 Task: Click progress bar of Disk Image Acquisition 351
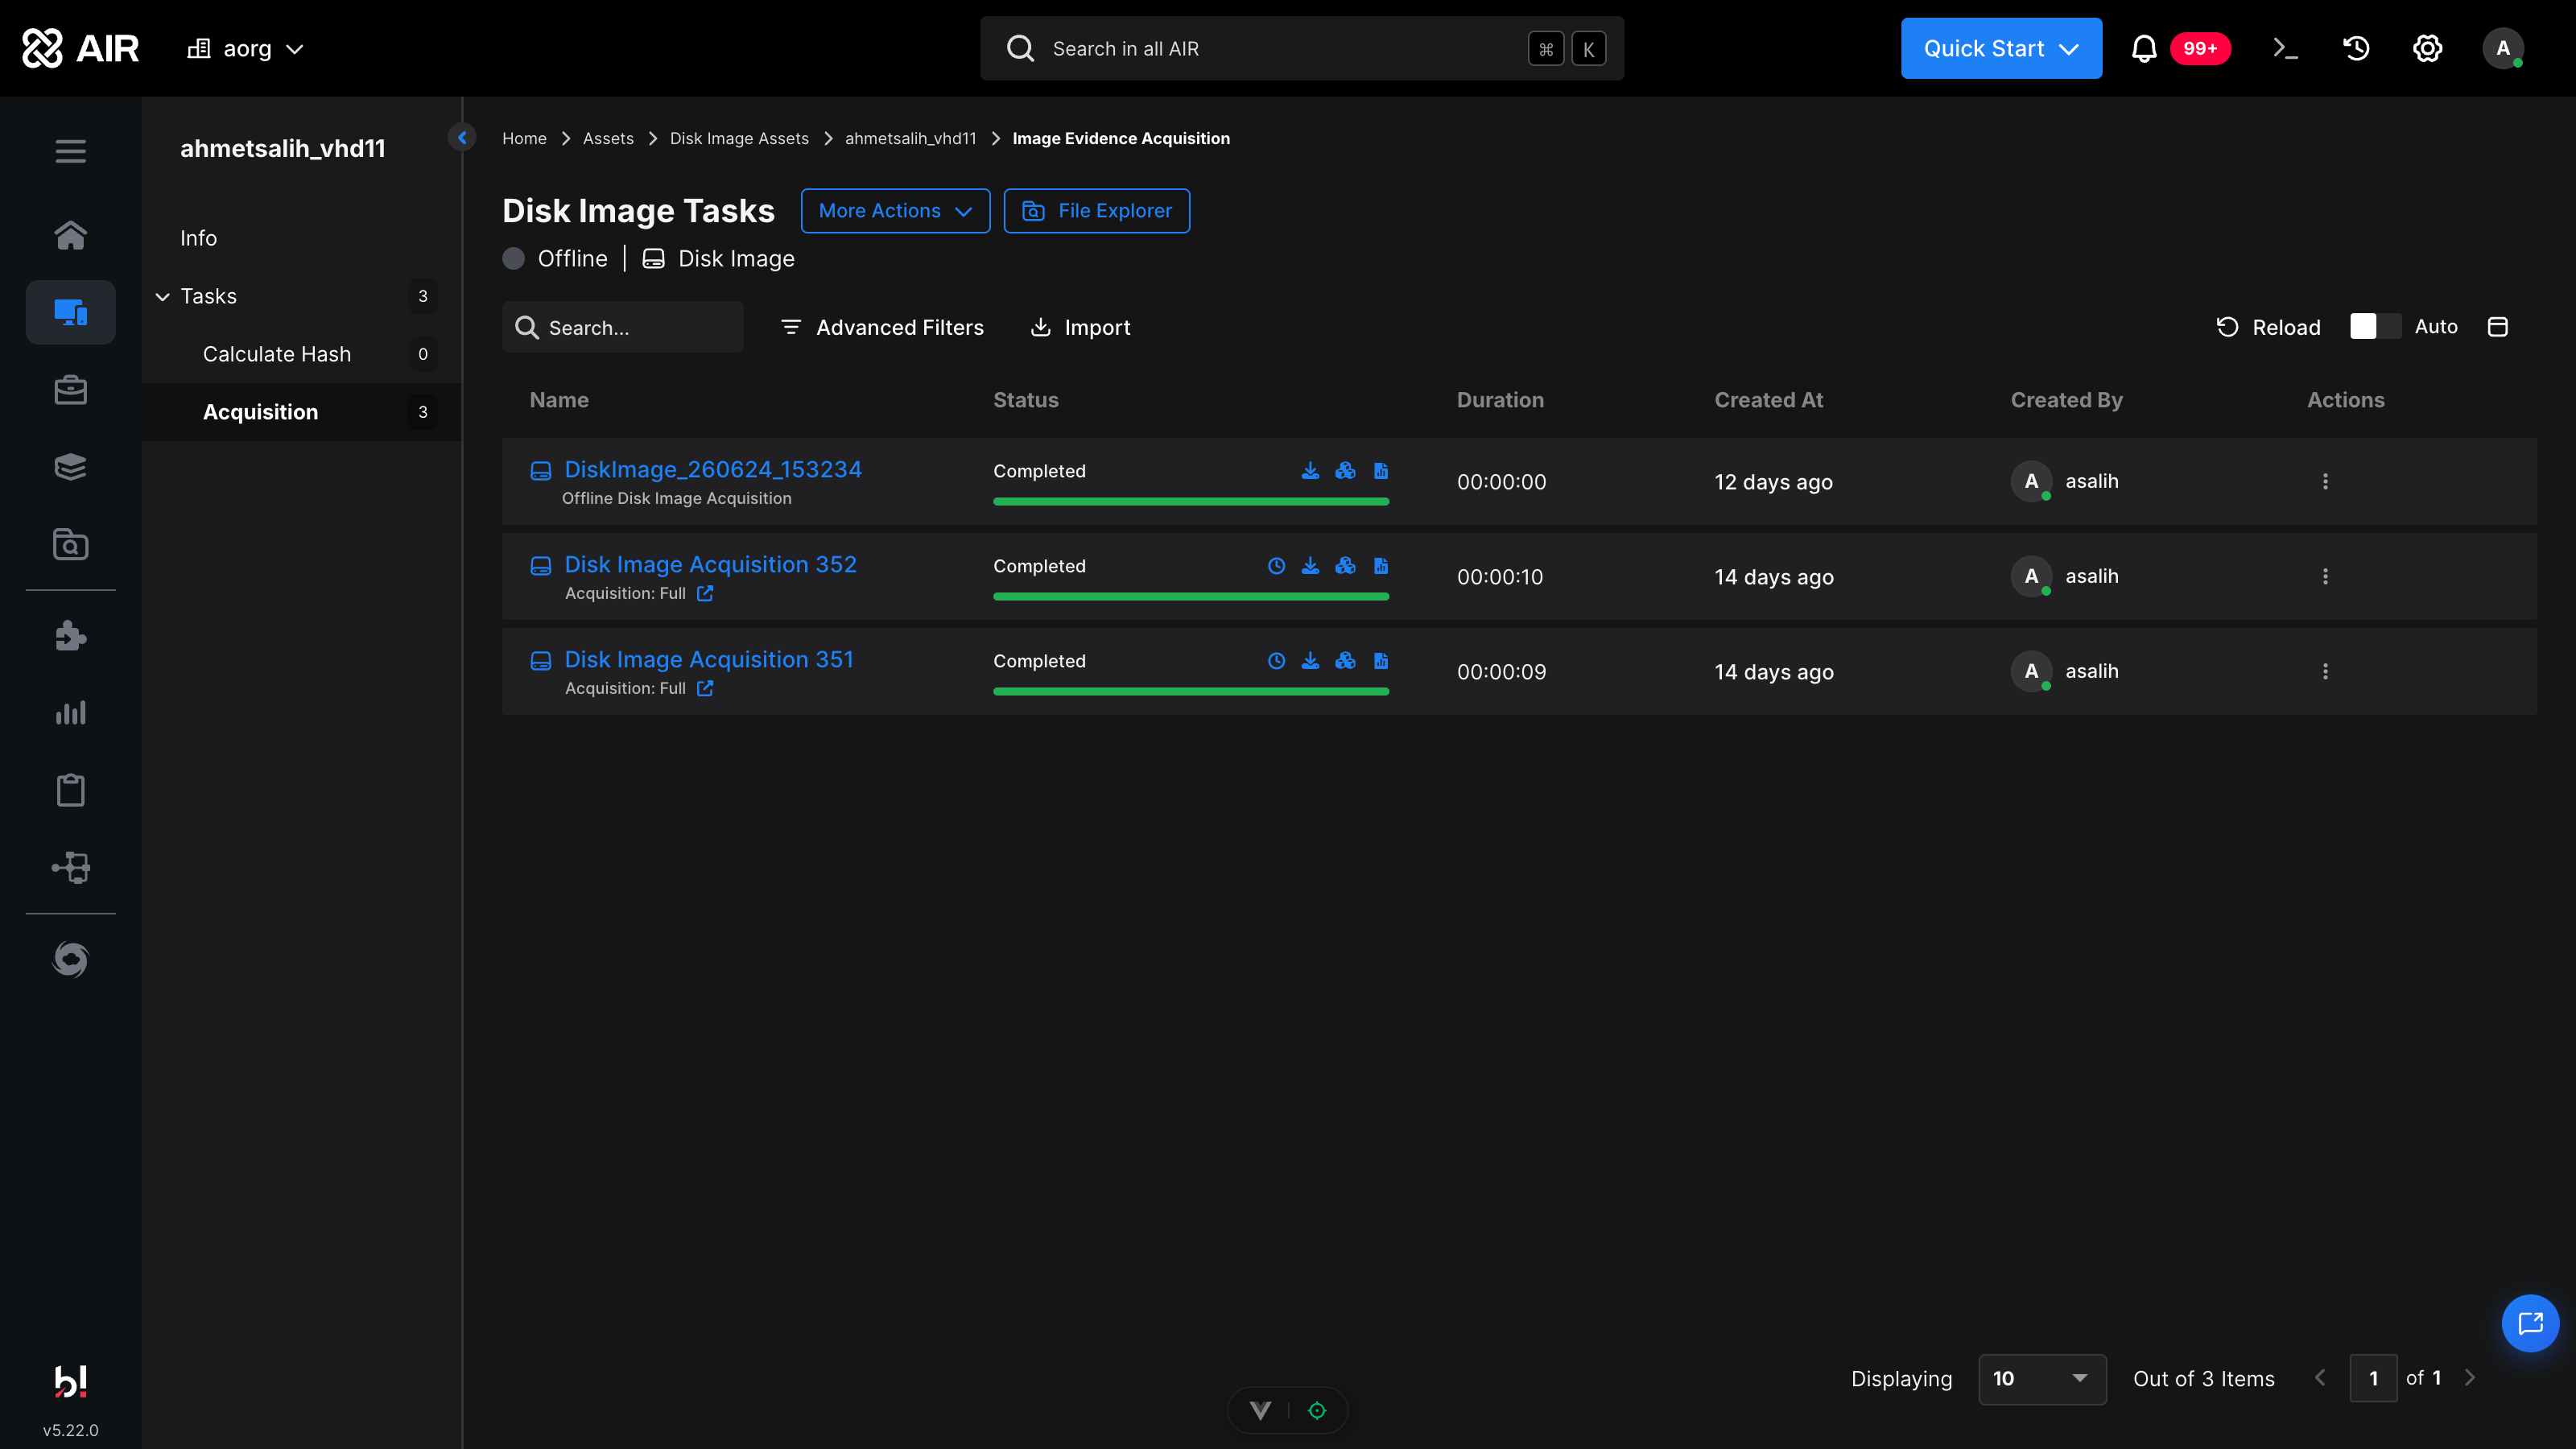click(1190, 692)
